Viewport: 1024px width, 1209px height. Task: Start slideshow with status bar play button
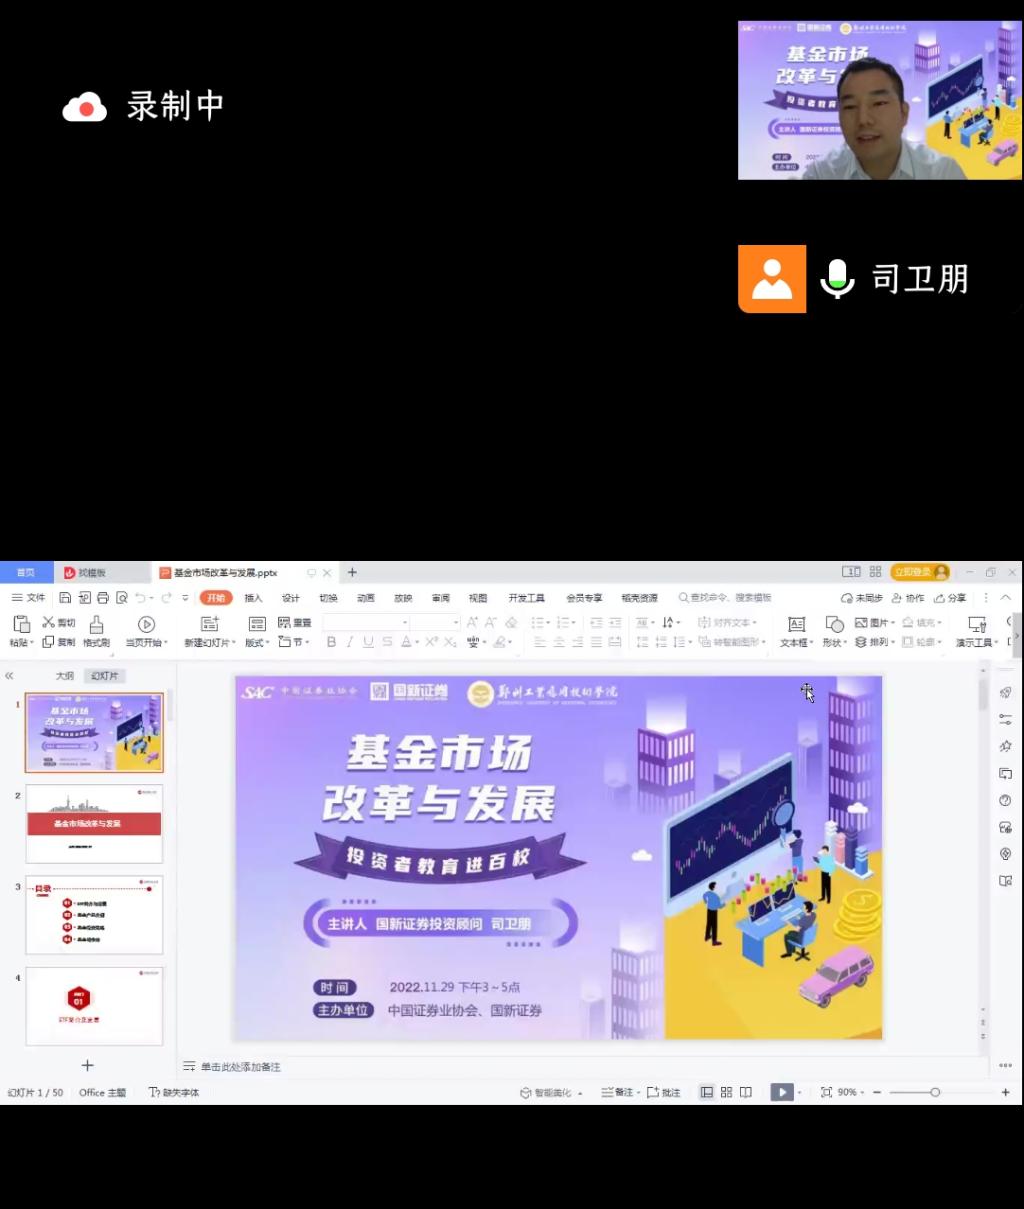point(782,1092)
